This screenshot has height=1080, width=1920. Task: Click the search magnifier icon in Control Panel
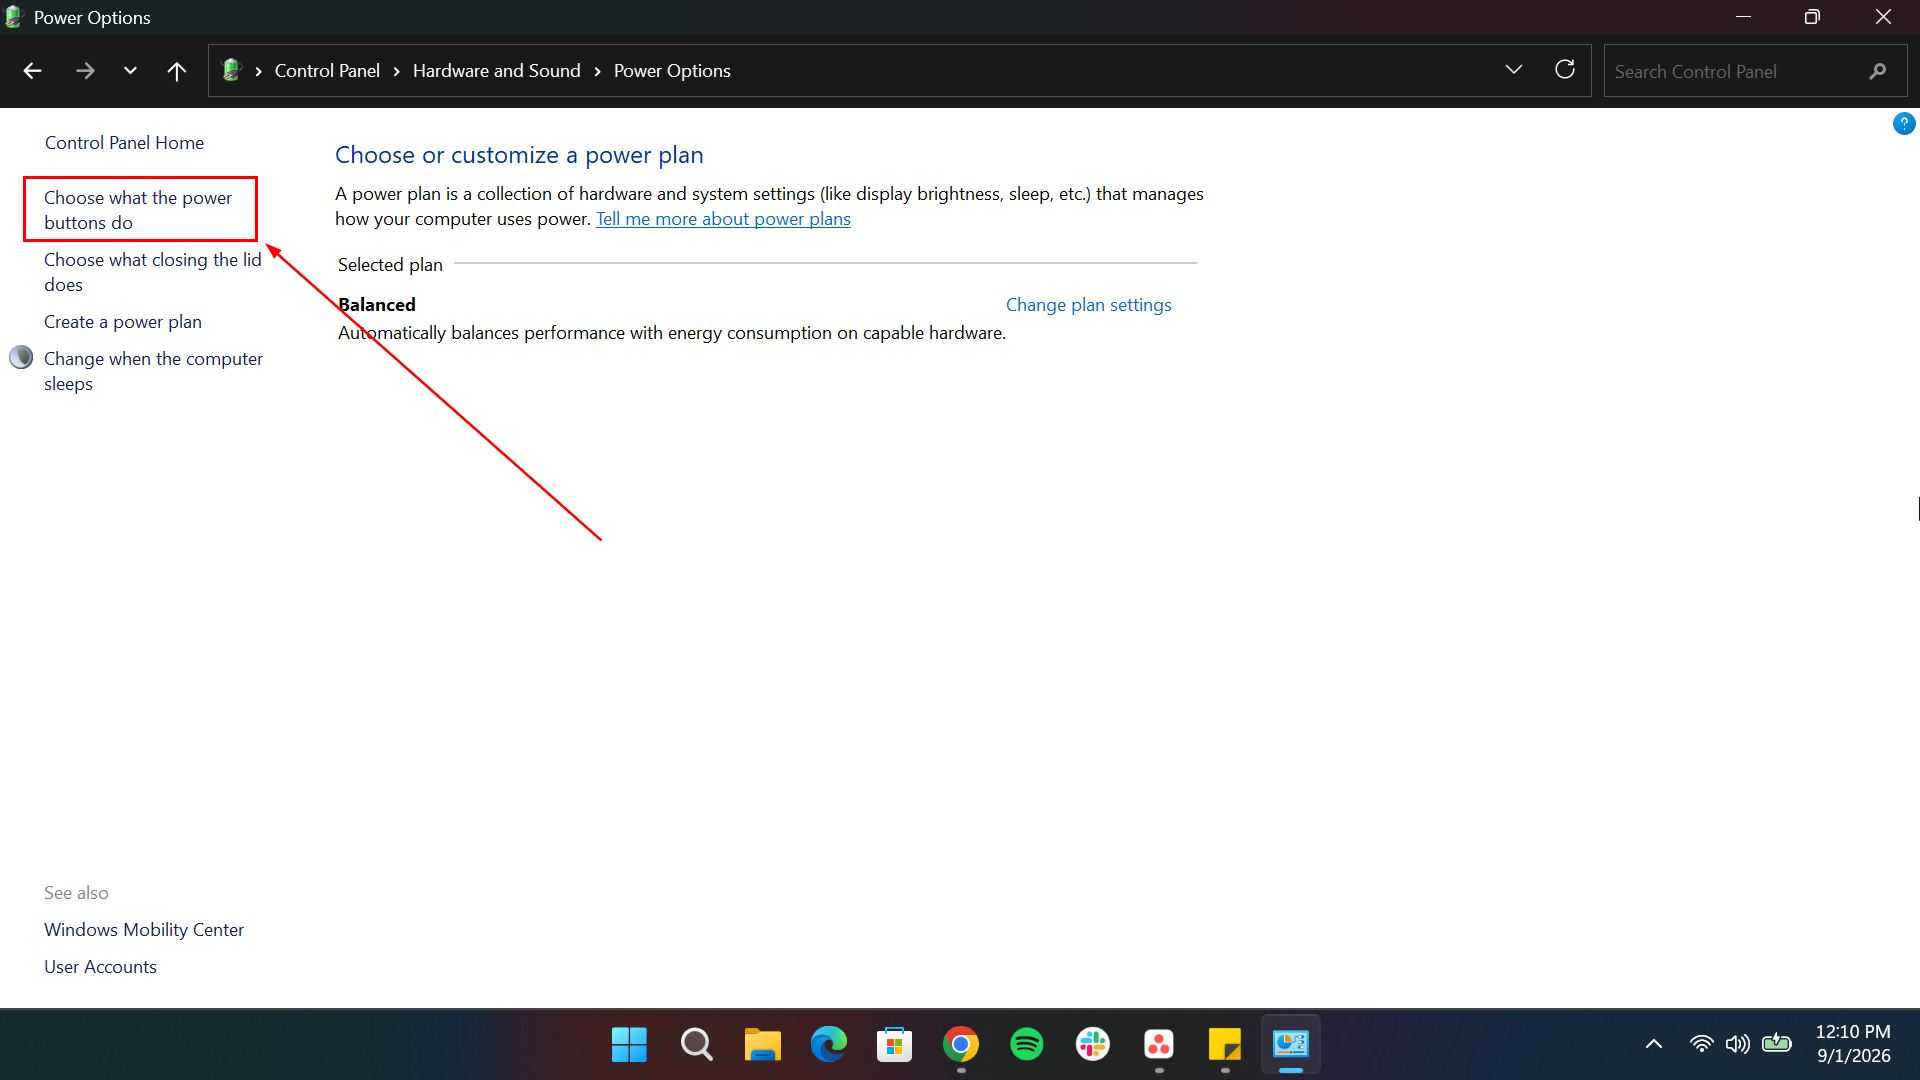coord(1877,71)
